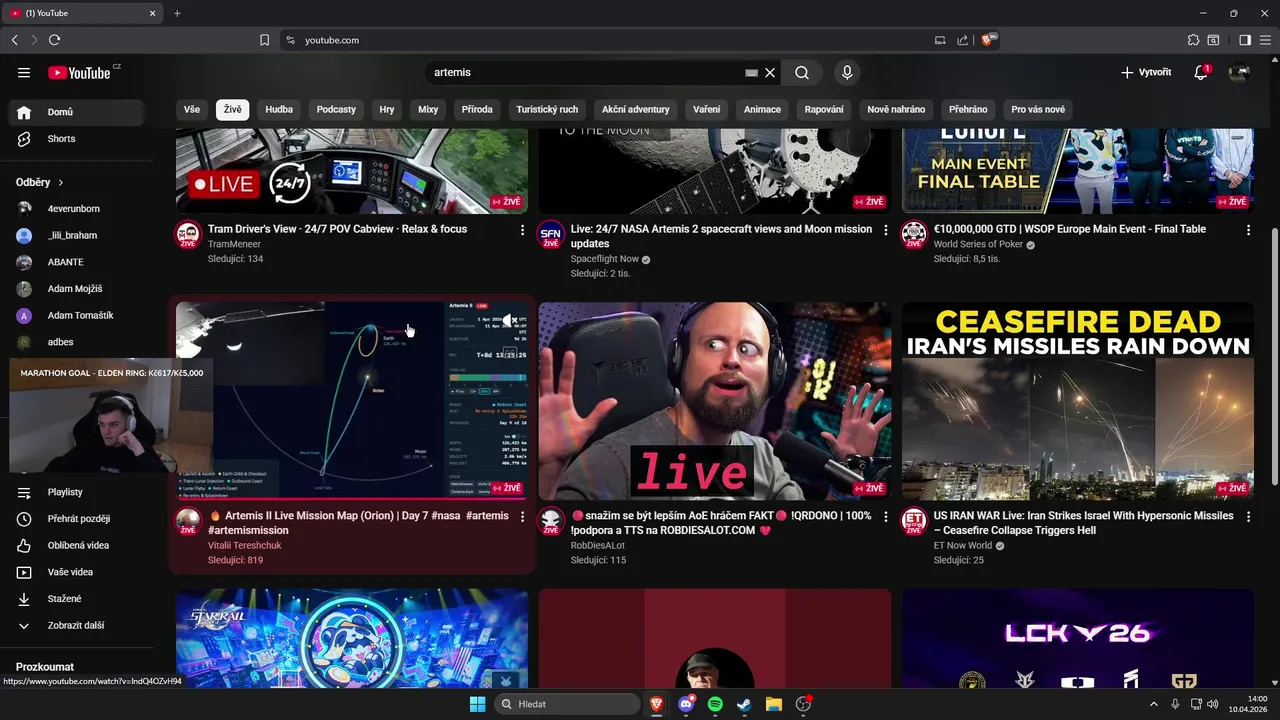Screen dimensions: 1280x720
Task: Clear the search query with the X
Action: click(x=770, y=72)
